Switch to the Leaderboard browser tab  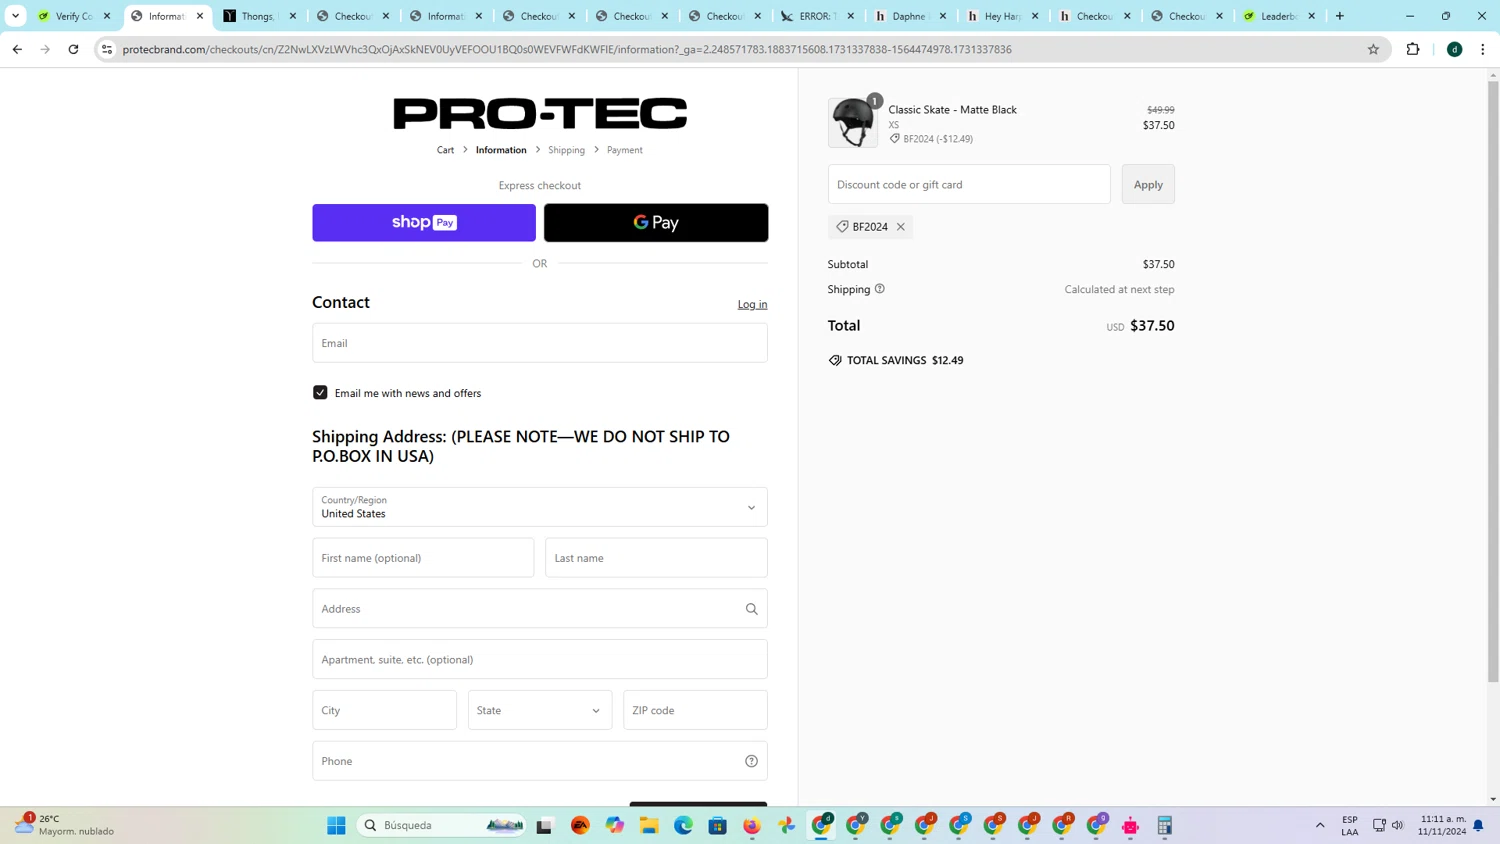[x=1279, y=16]
